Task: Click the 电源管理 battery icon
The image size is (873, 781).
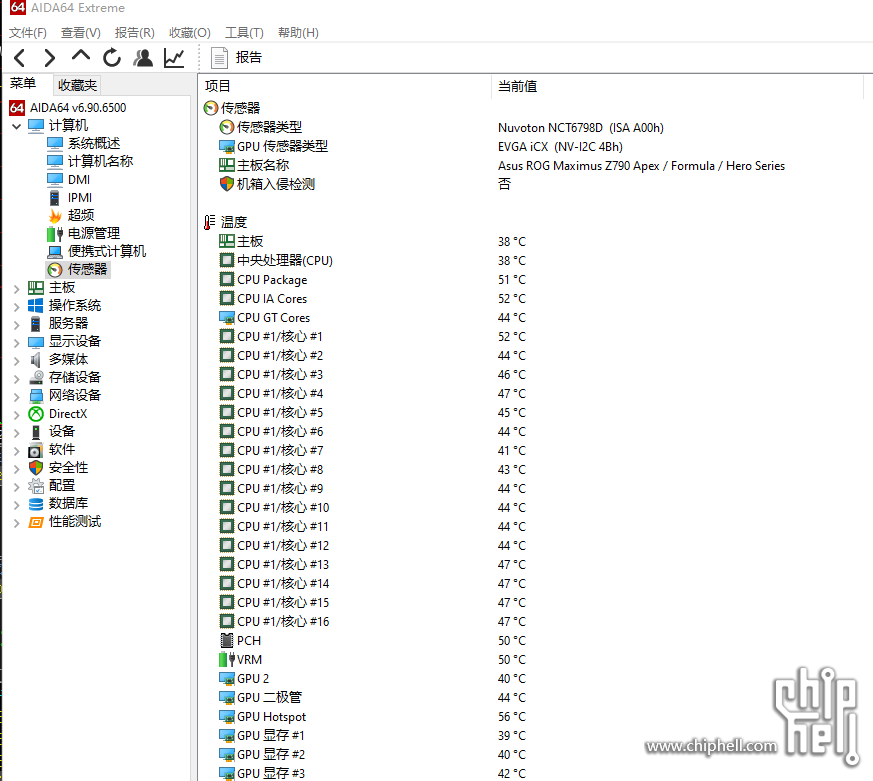Action: 55,234
